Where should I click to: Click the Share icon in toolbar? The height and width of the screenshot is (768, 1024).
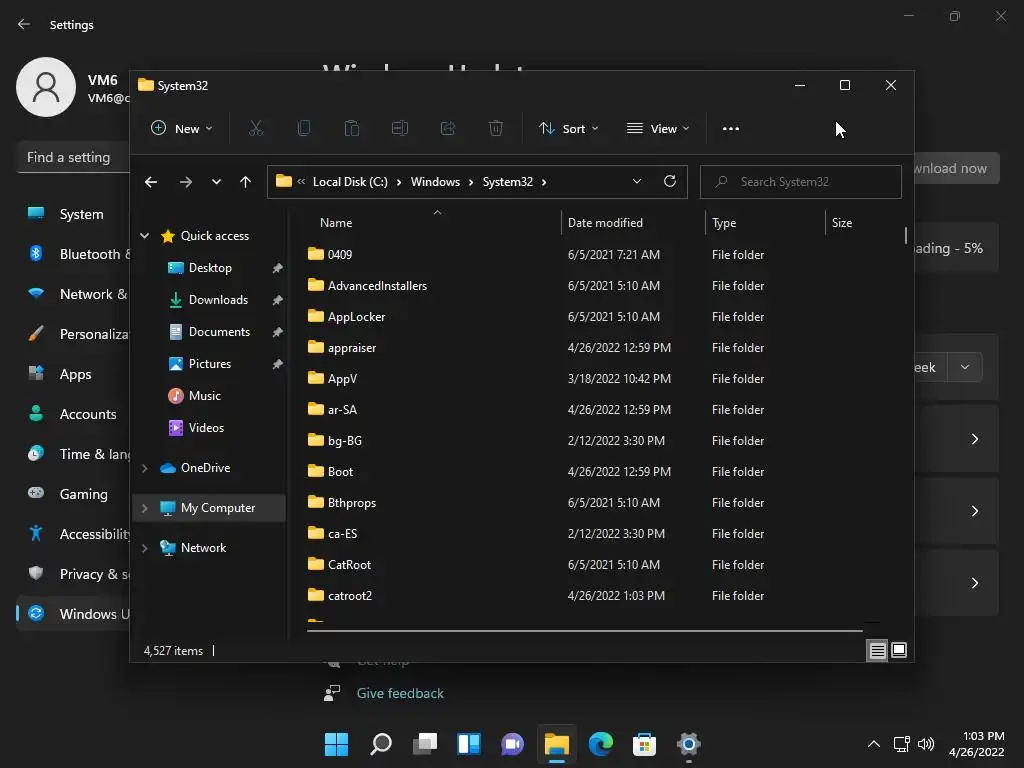pos(448,129)
